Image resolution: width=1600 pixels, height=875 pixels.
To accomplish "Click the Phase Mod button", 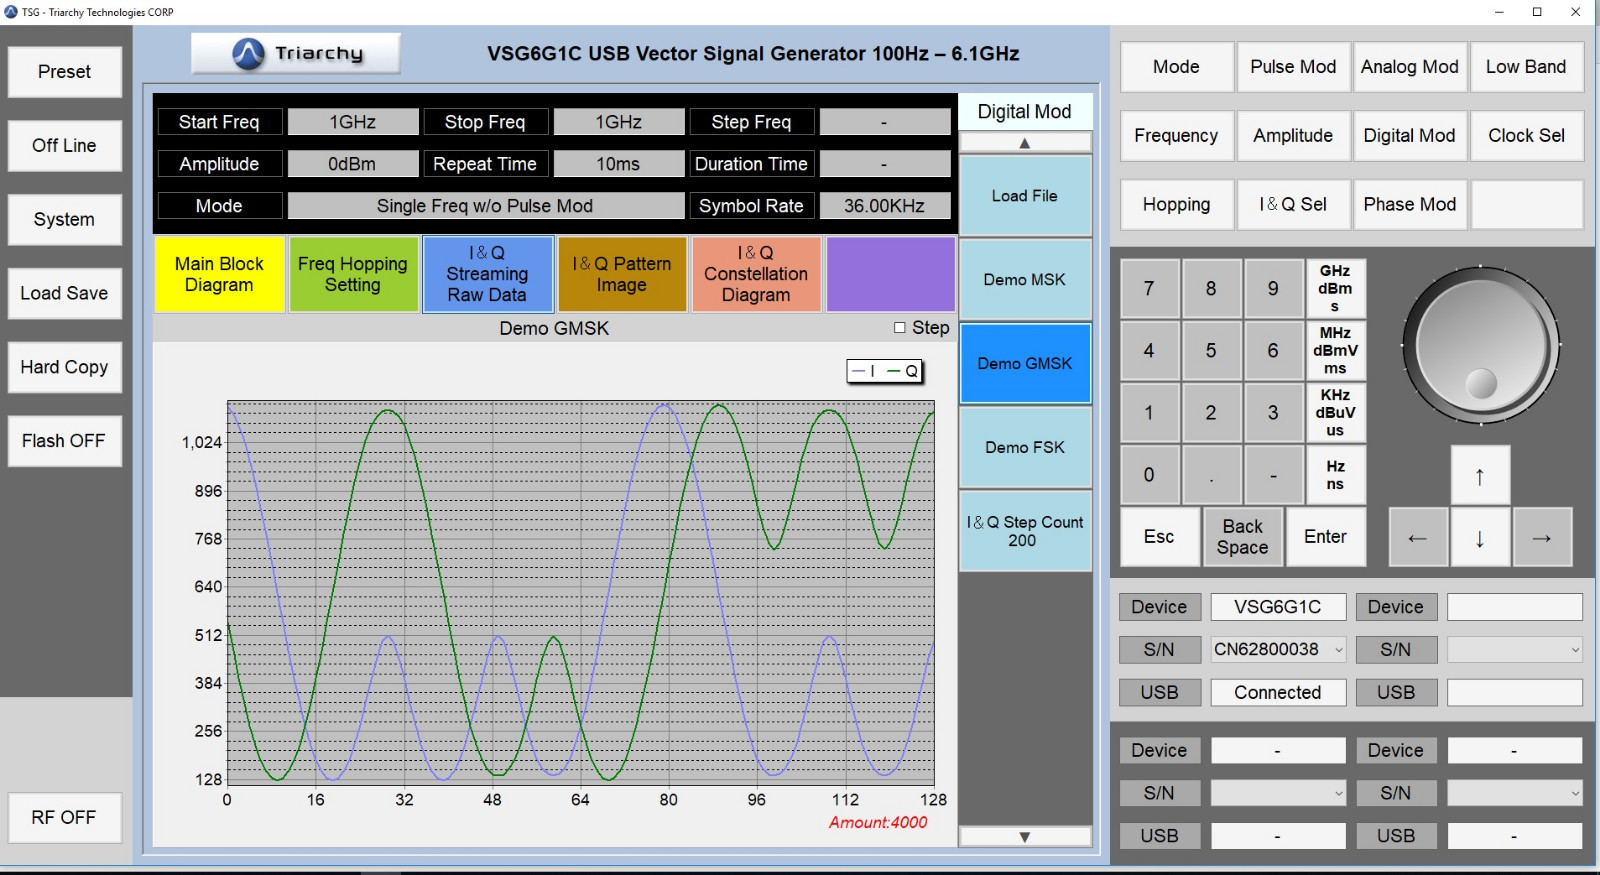I will coord(1410,205).
